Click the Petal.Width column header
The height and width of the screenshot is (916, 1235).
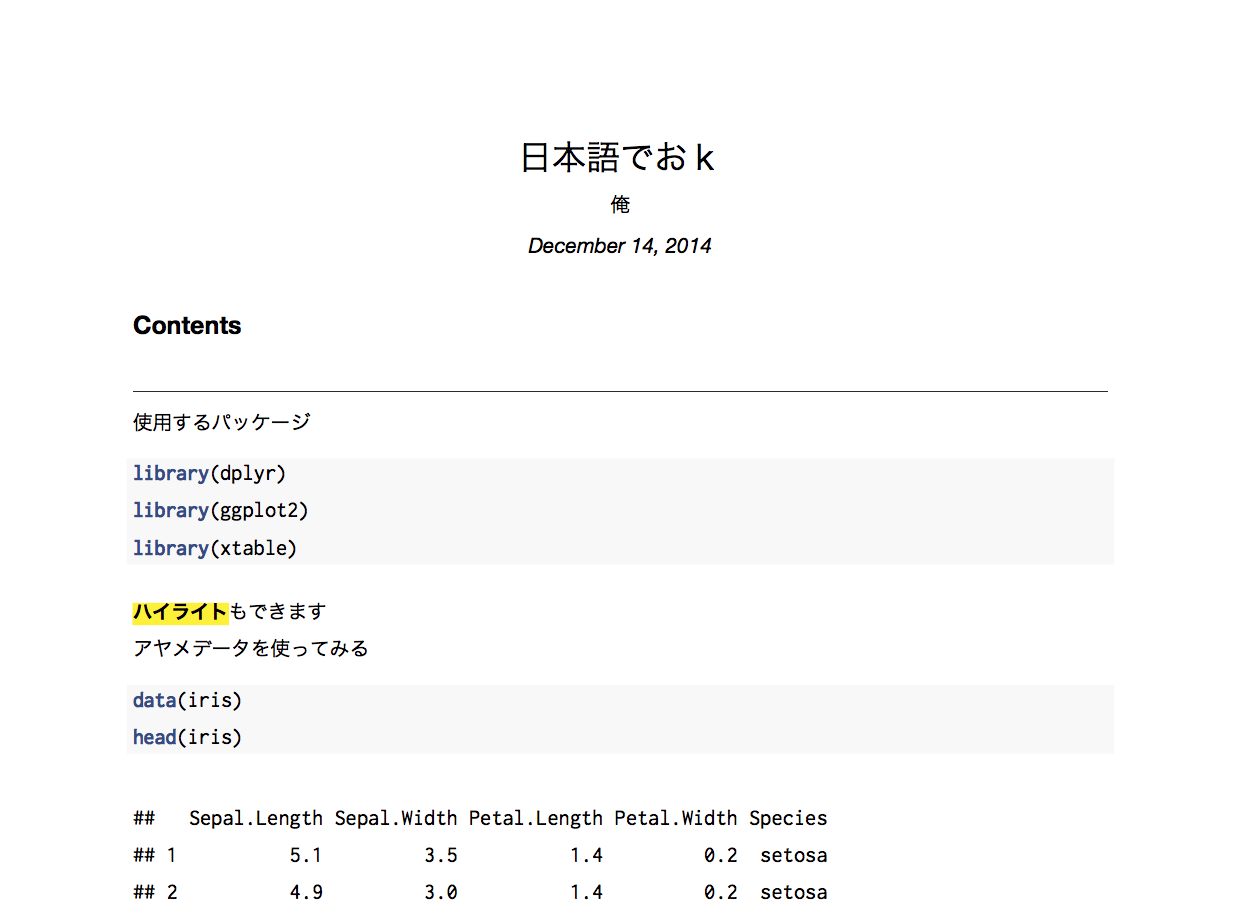pos(673,817)
